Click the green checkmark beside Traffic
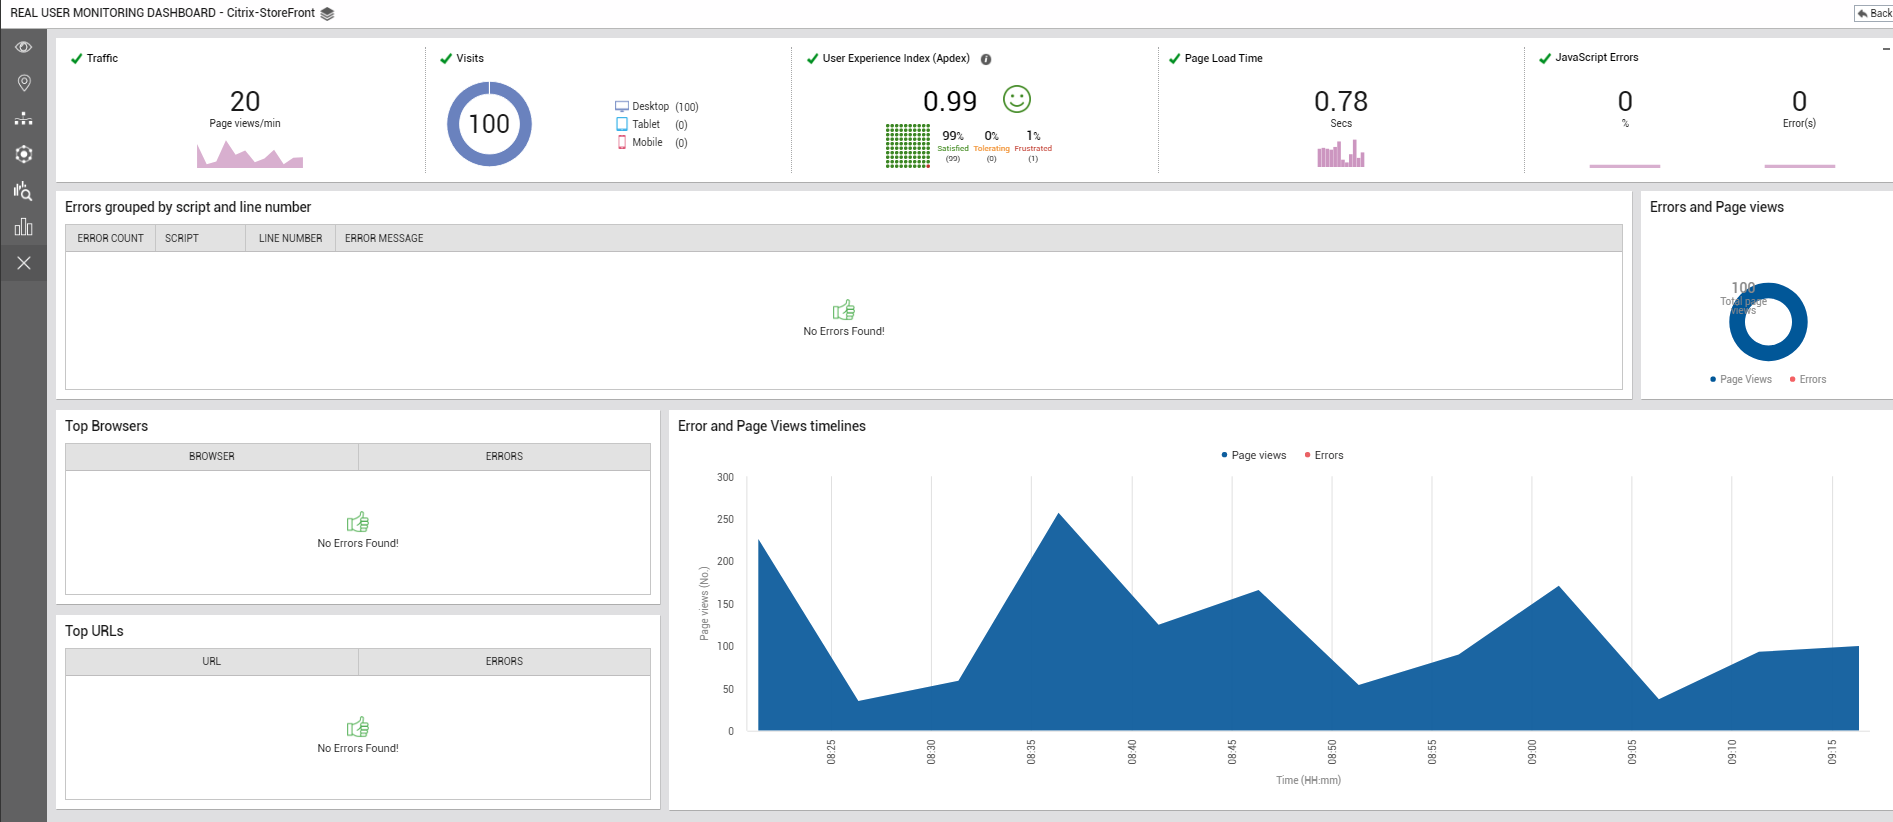 click(x=76, y=58)
